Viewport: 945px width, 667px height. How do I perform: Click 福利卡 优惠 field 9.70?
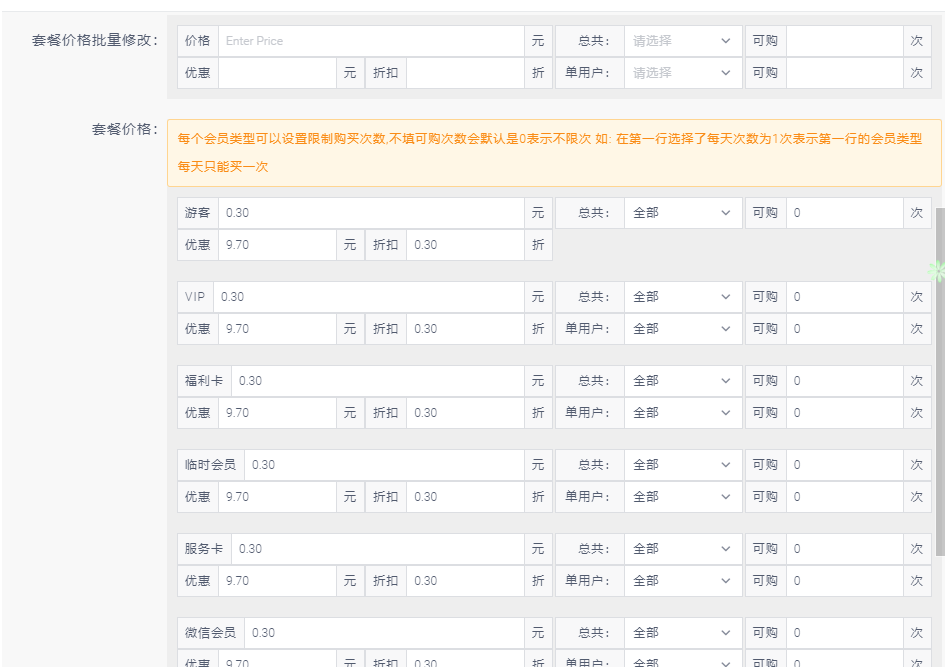click(277, 413)
